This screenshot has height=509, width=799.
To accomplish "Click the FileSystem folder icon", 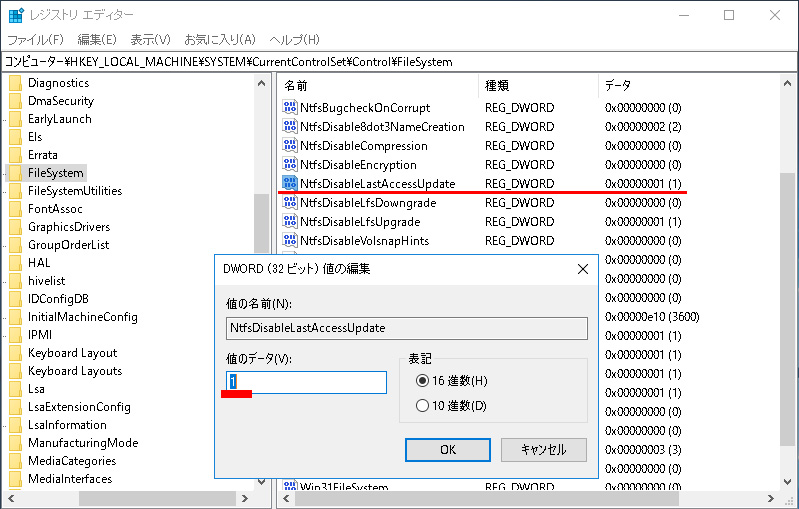I will (x=15, y=173).
